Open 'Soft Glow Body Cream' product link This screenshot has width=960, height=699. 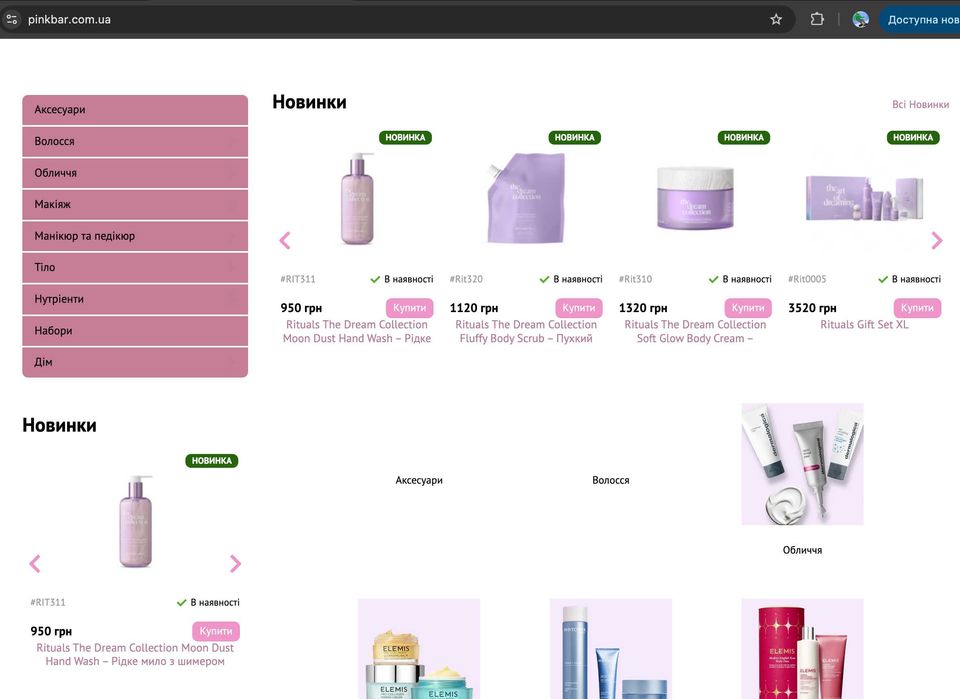(x=695, y=332)
